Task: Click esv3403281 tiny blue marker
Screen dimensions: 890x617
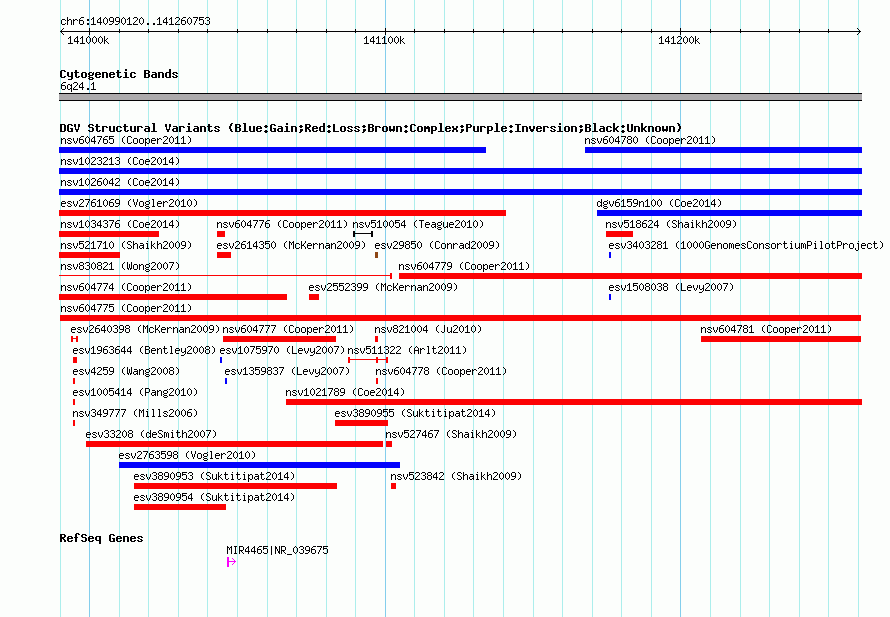Action: [x=610, y=255]
